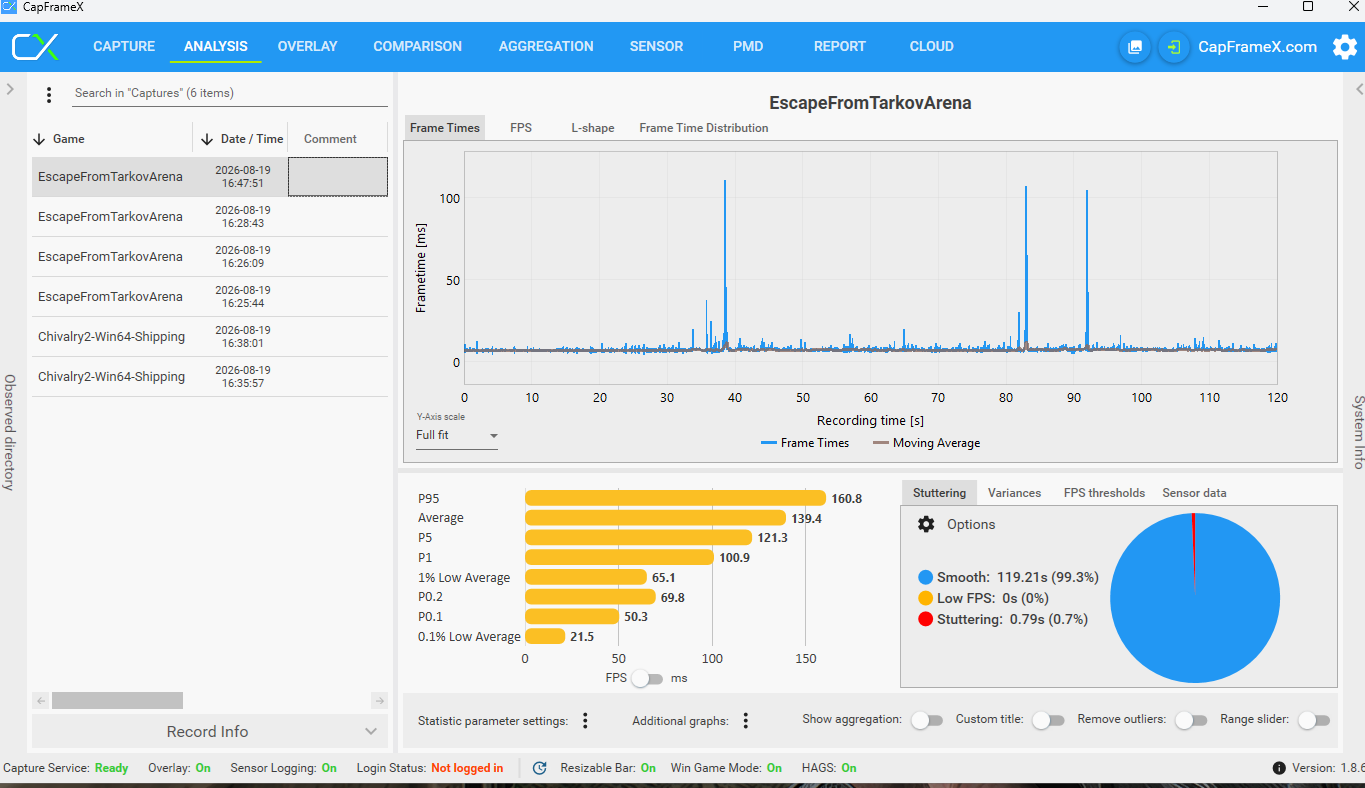Switch to the CAPTURE tab
The height and width of the screenshot is (788, 1365).
[124, 46]
